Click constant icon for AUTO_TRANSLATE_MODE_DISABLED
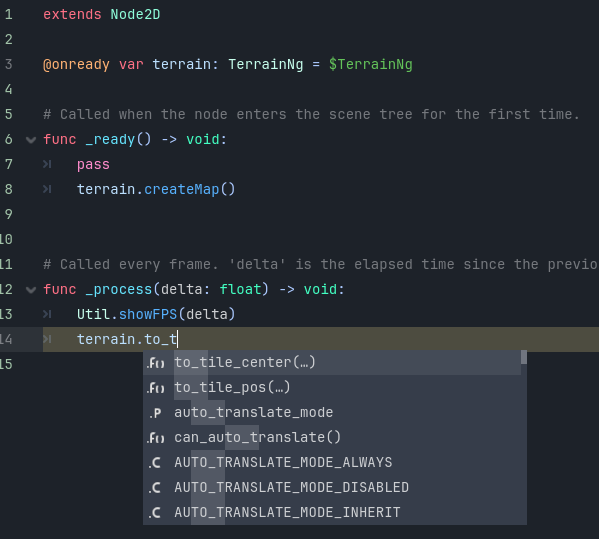This screenshot has width=599, height=539. coord(155,488)
